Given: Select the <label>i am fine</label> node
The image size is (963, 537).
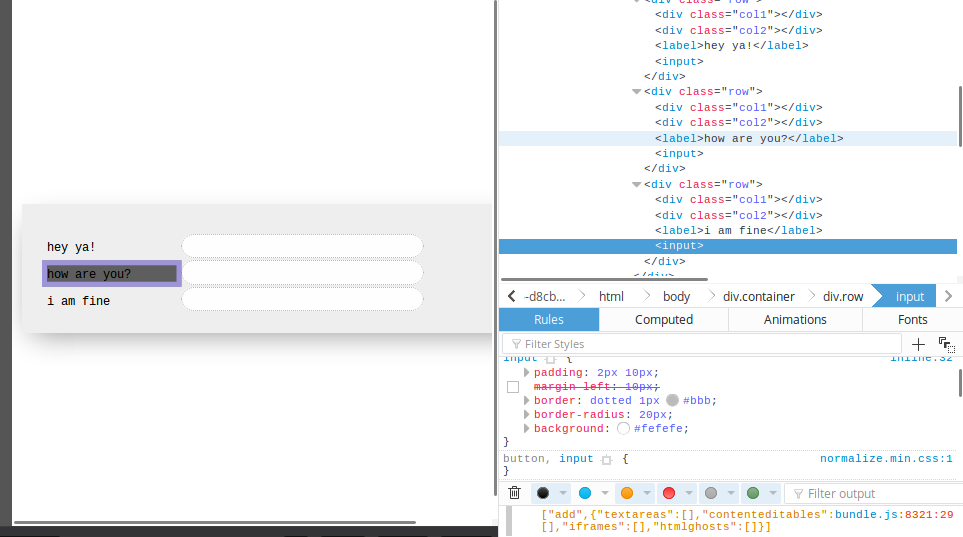Looking at the screenshot, I should point(738,230).
